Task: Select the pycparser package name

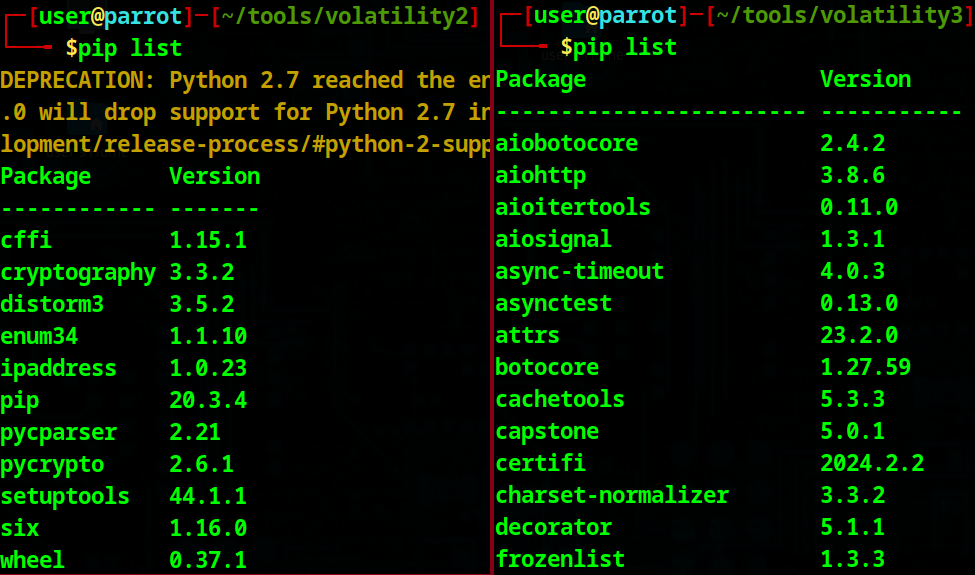Action: coord(58,433)
